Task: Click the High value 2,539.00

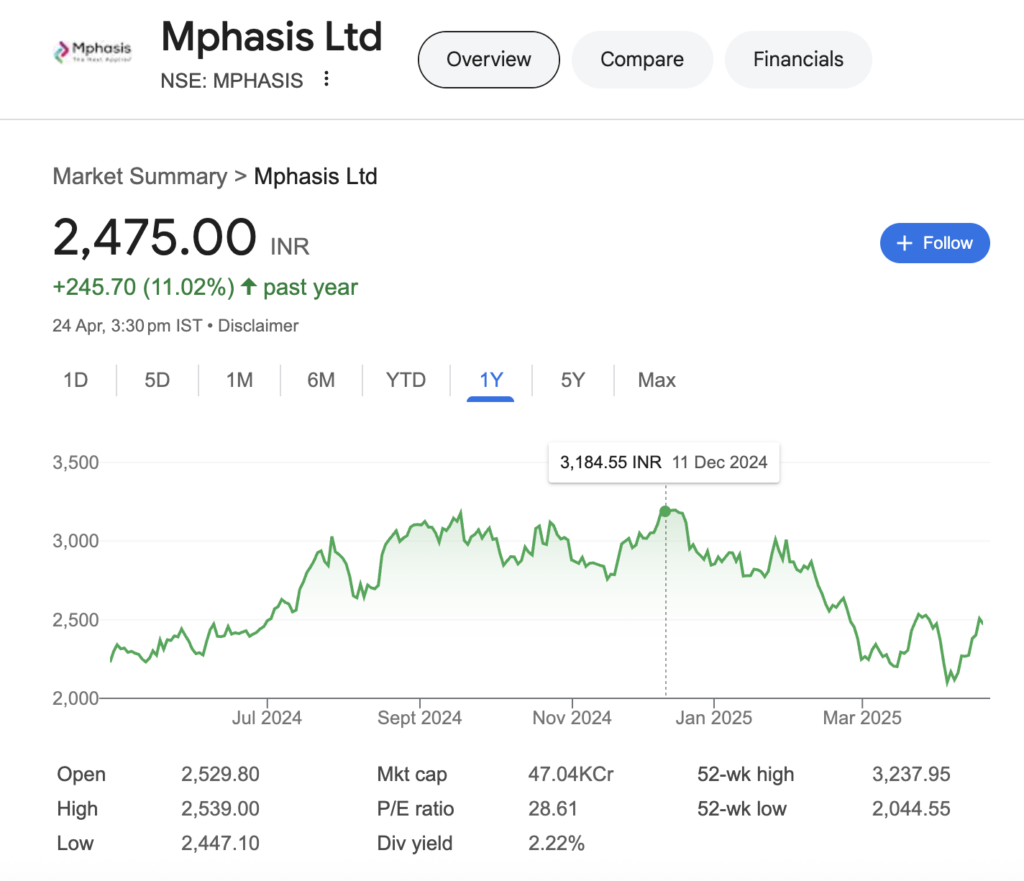Action: coord(220,809)
